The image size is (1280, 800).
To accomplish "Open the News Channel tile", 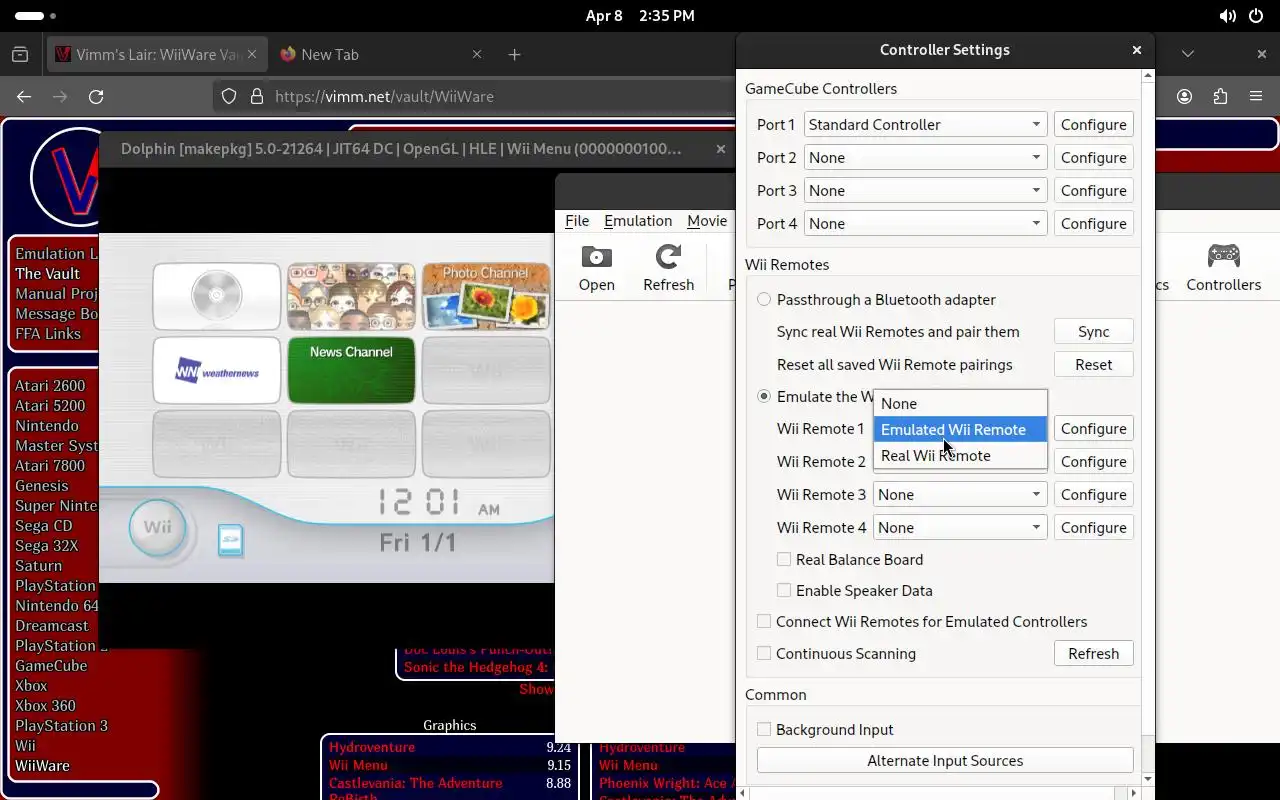I will (351, 370).
